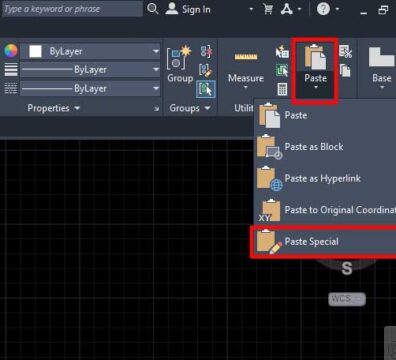Open the Quick Calculator icon

(x=282, y=89)
